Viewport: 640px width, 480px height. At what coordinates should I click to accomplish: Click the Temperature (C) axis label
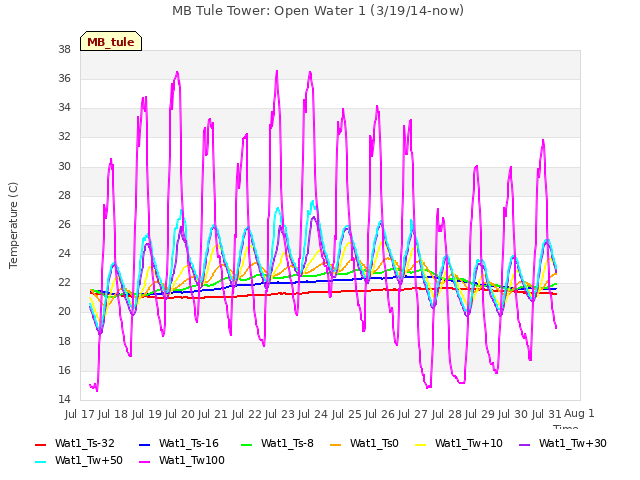[x=13, y=225]
